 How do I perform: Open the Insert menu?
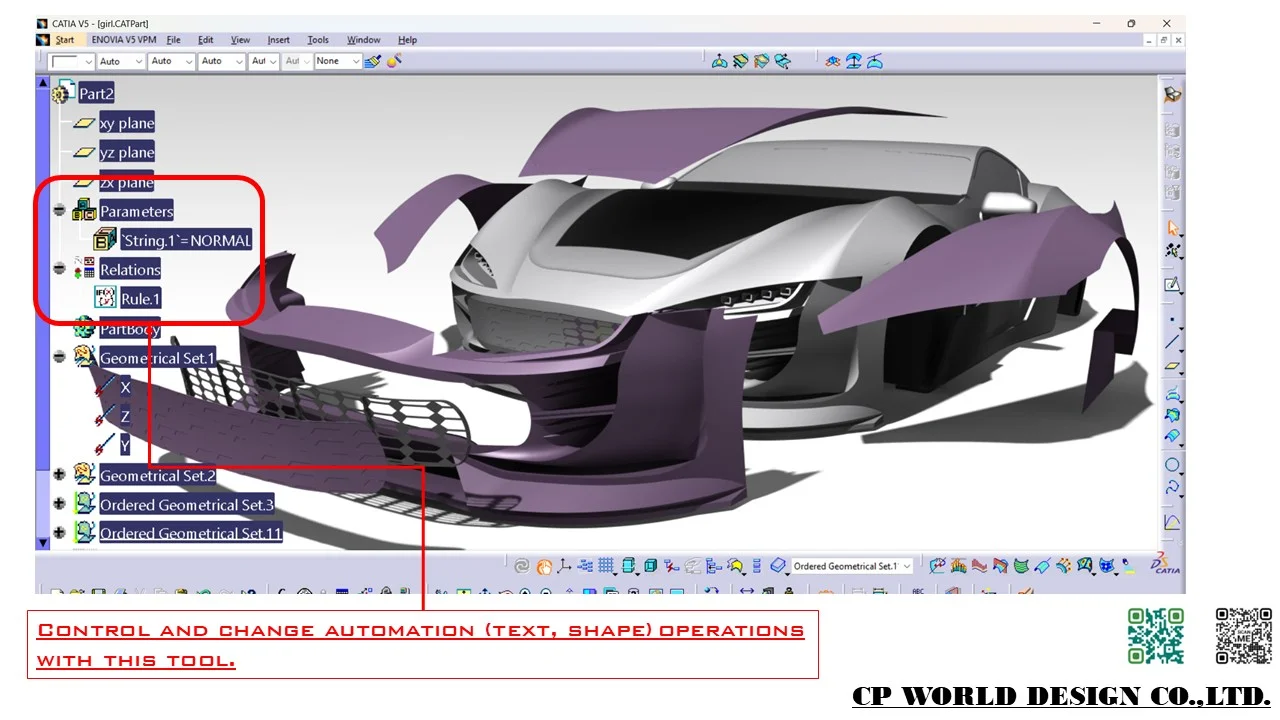(278, 40)
